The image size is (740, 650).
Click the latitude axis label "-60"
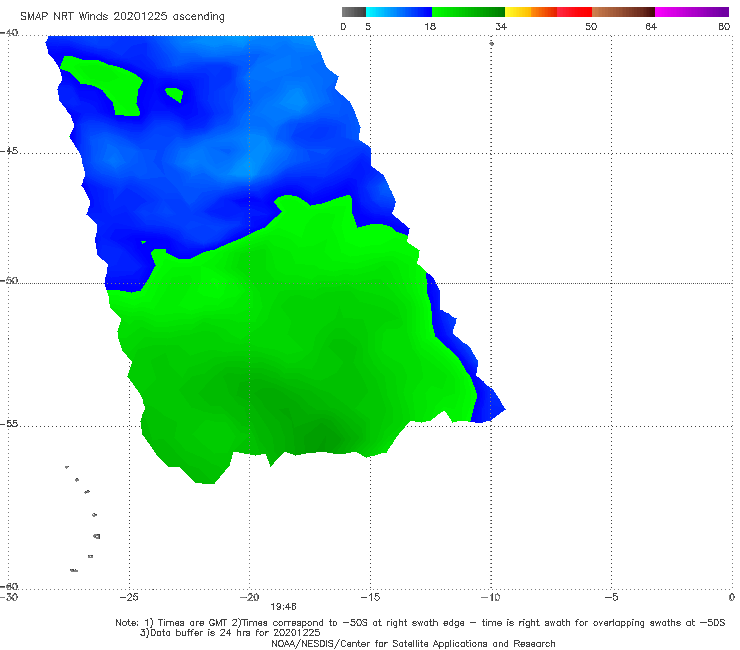point(9,586)
